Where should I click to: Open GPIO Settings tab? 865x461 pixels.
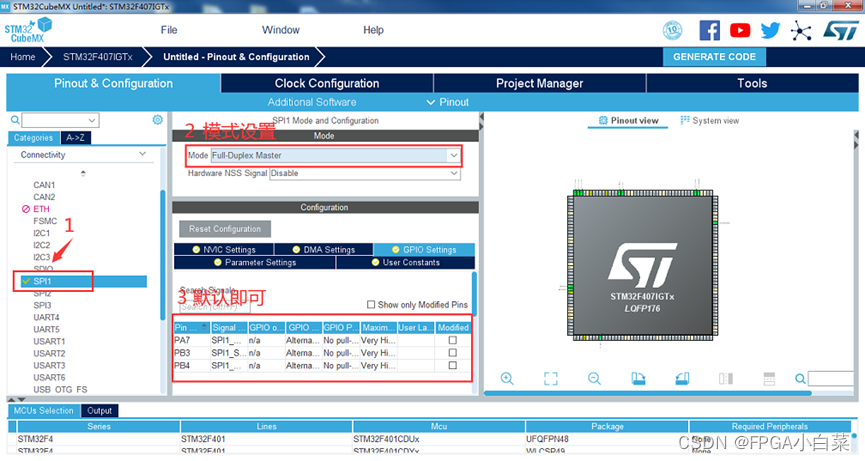click(424, 249)
